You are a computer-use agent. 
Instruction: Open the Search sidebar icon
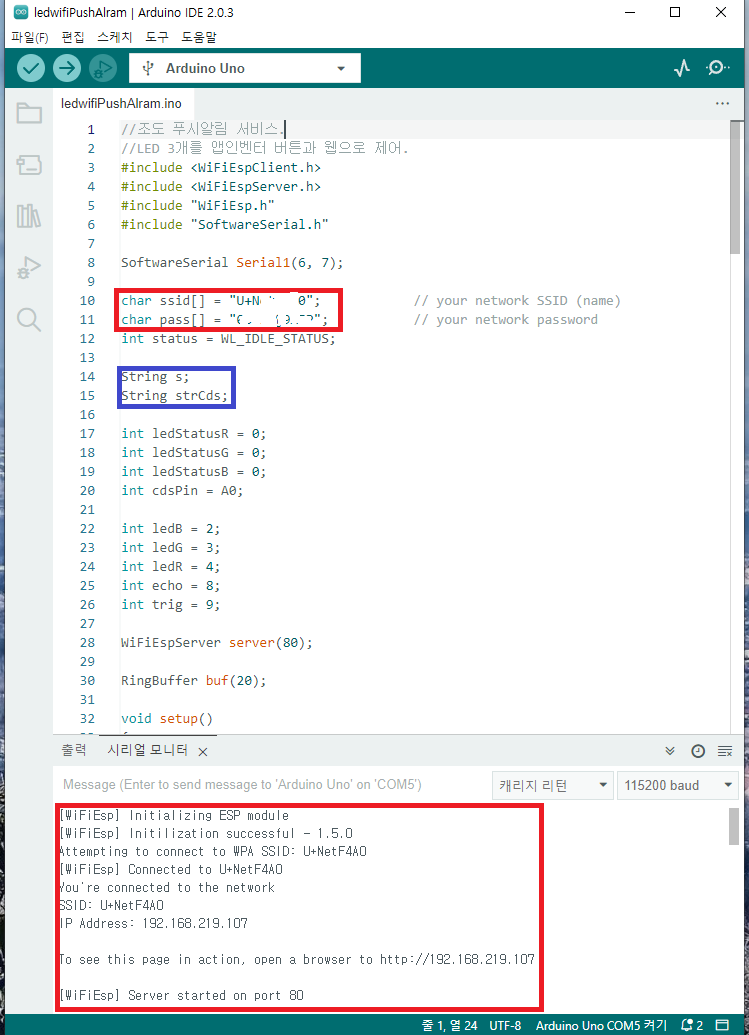(29, 319)
